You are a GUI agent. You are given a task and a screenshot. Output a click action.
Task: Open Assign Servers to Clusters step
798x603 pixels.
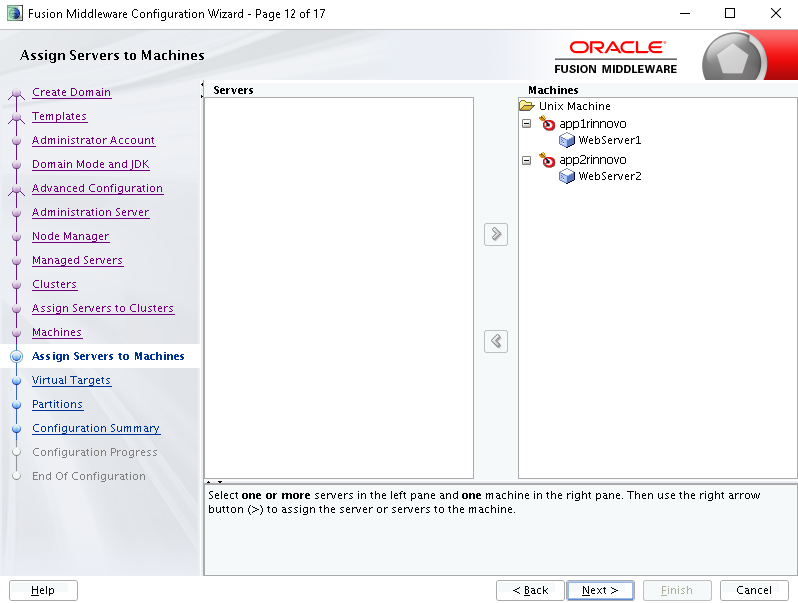point(103,308)
